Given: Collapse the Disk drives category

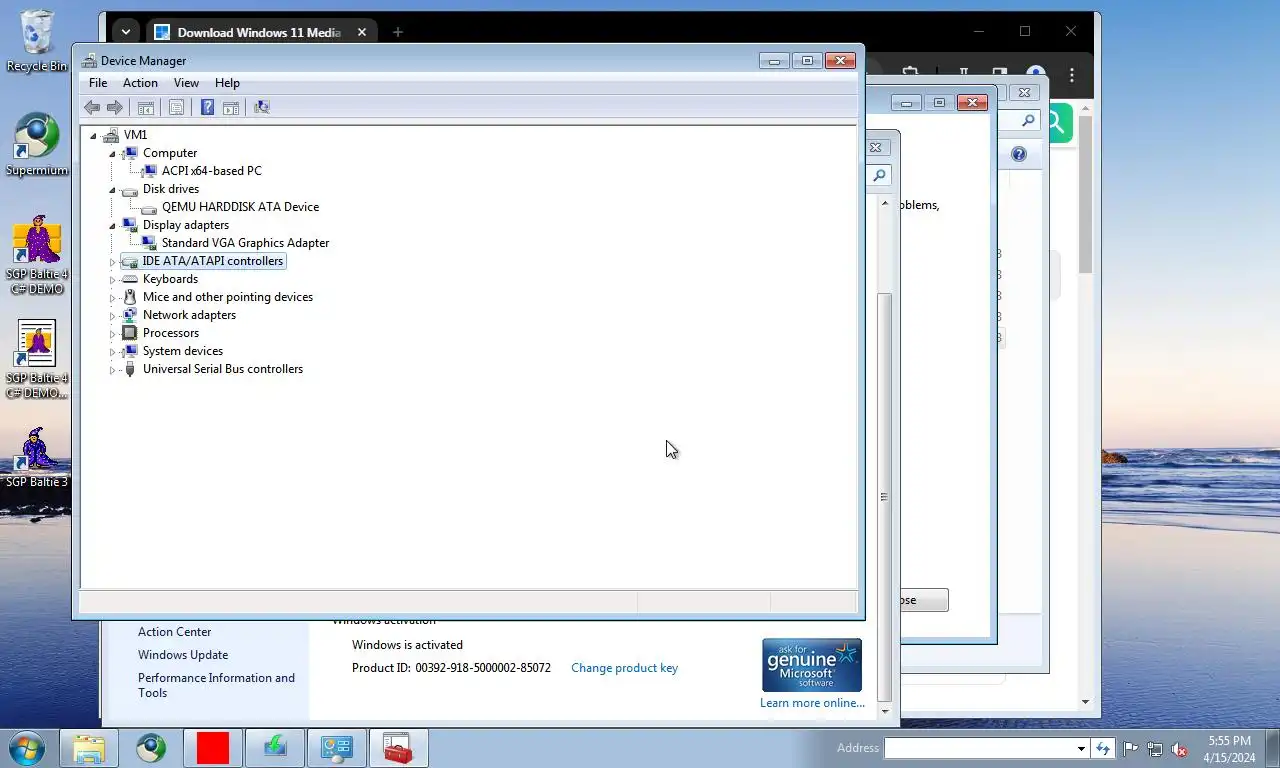Looking at the screenshot, I should tap(112, 190).
